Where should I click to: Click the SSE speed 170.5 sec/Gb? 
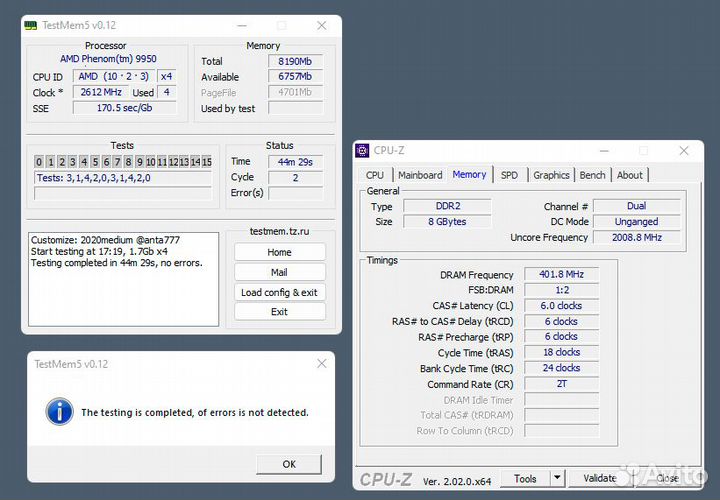124,108
